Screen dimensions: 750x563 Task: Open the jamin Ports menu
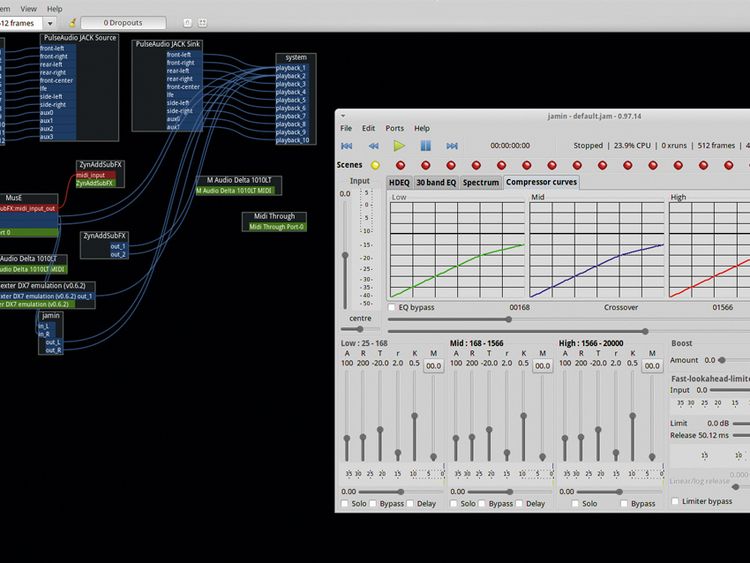[395, 128]
